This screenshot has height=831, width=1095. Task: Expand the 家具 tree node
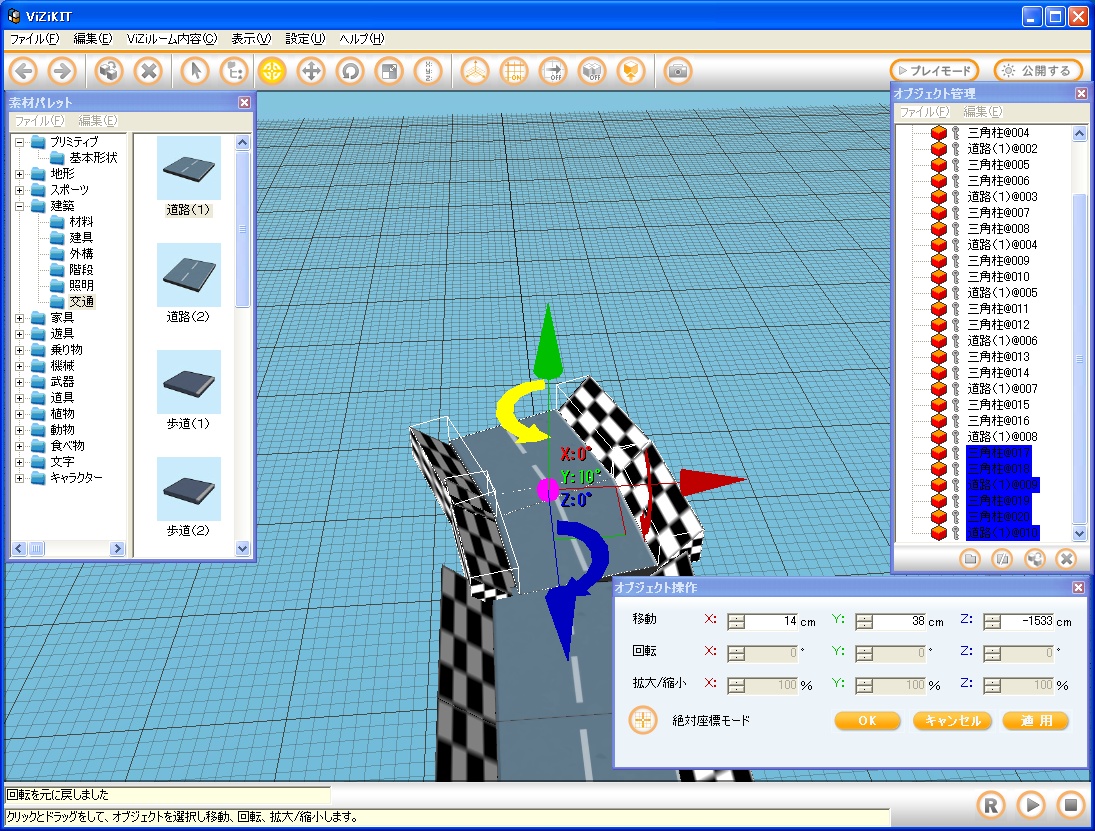click(x=20, y=318)
